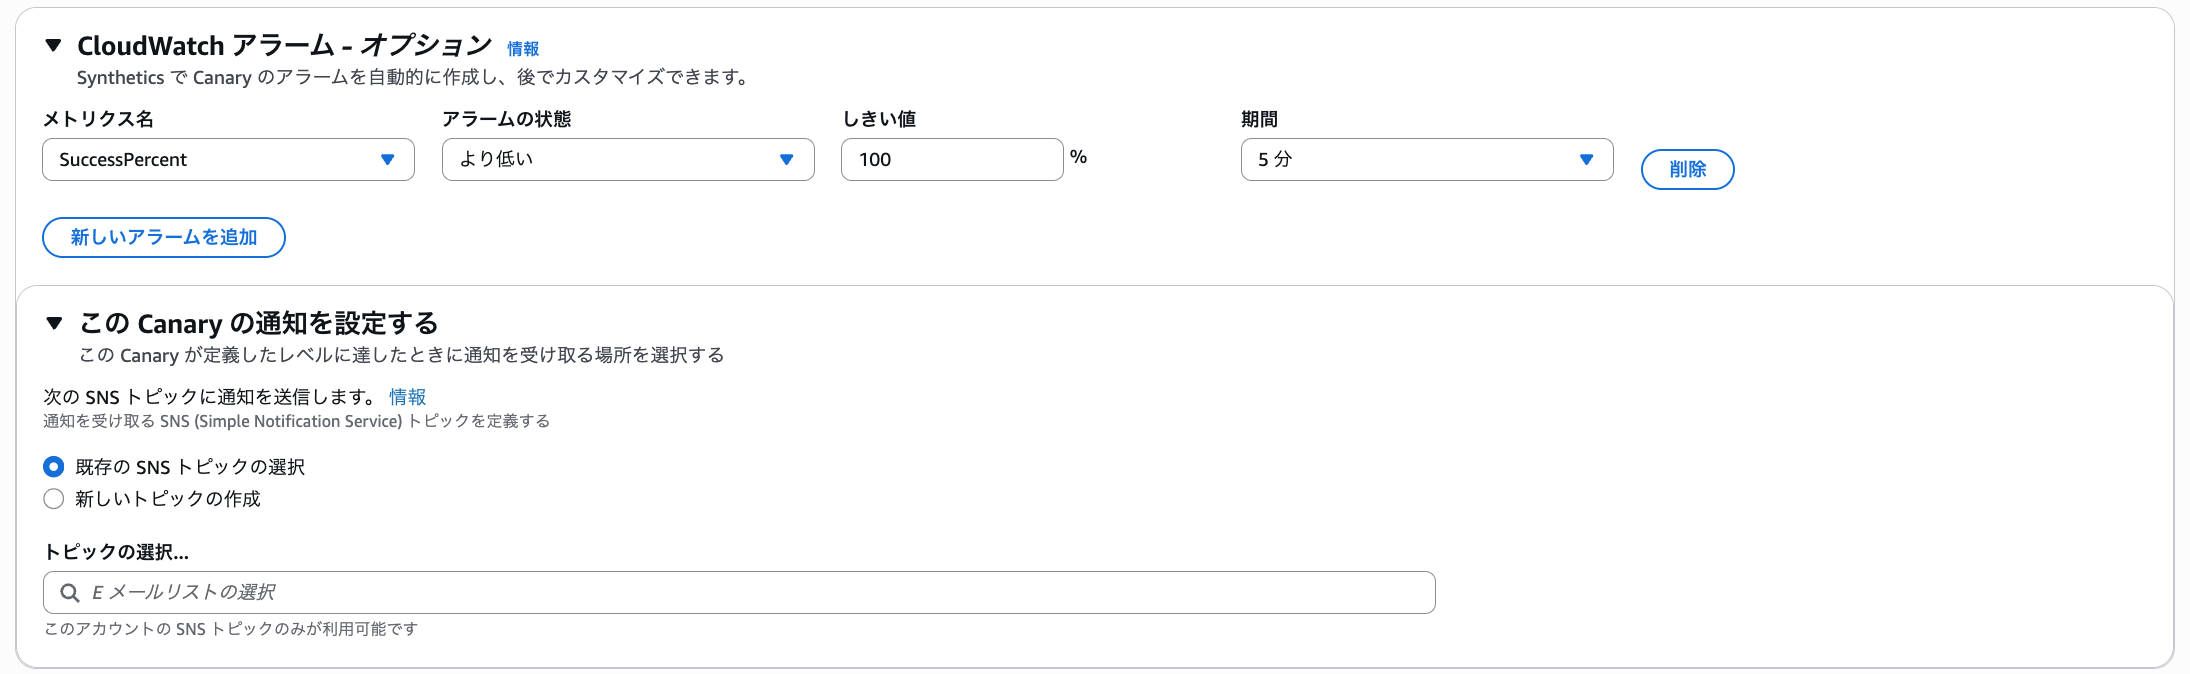The height and width of the screenshot is (674, 2190).
Task: Click the arrow icon in SuccessPercent selector
Action: (x=388, y=160)
